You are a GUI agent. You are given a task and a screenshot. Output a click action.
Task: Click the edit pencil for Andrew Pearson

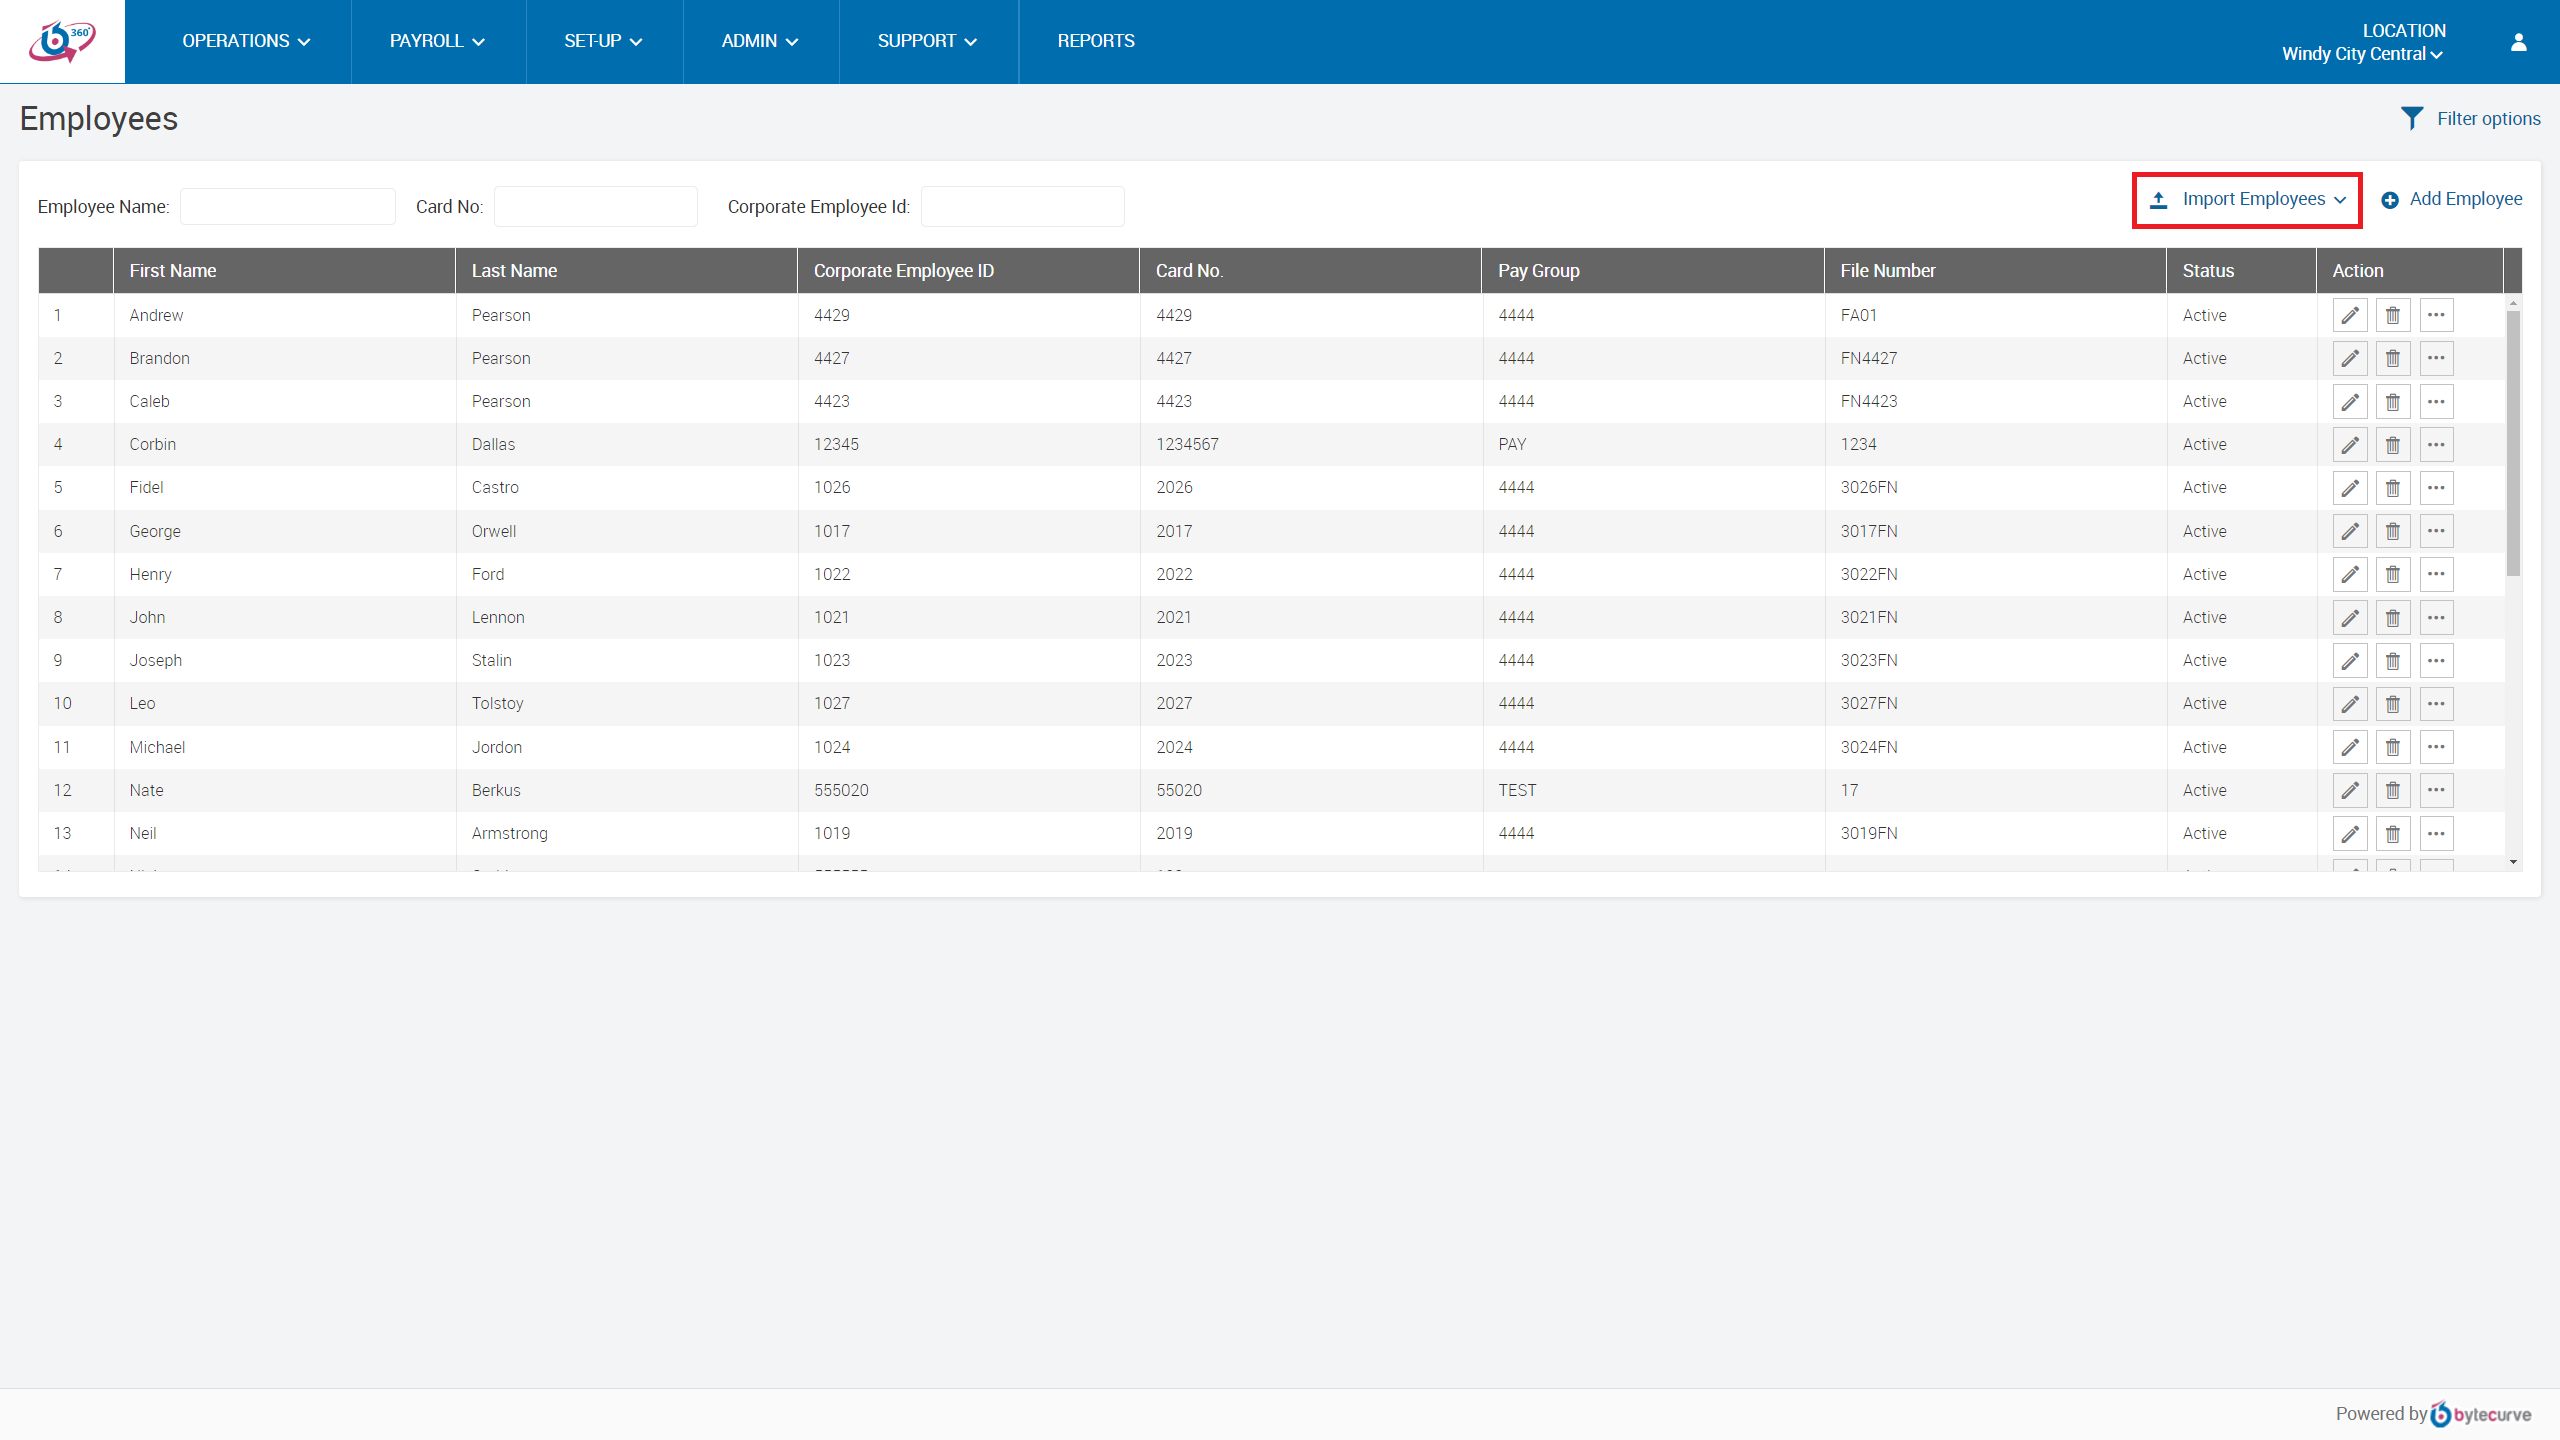point(2349,315)
